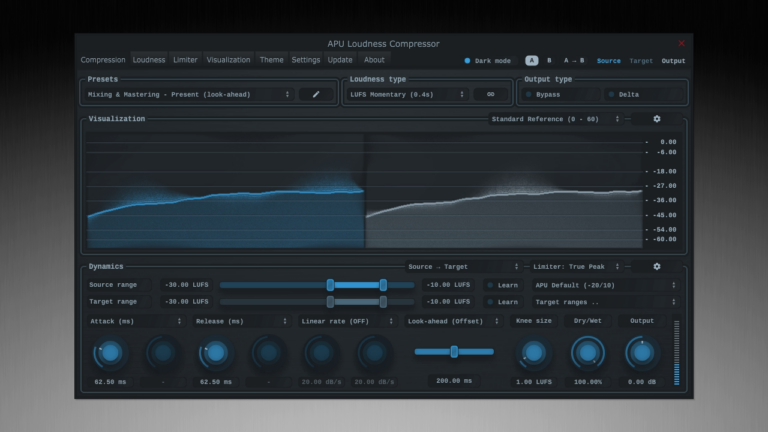Screen dimensions: 768x432
Task: Open the Presets dropdown
Action: [x=189, y=94]
